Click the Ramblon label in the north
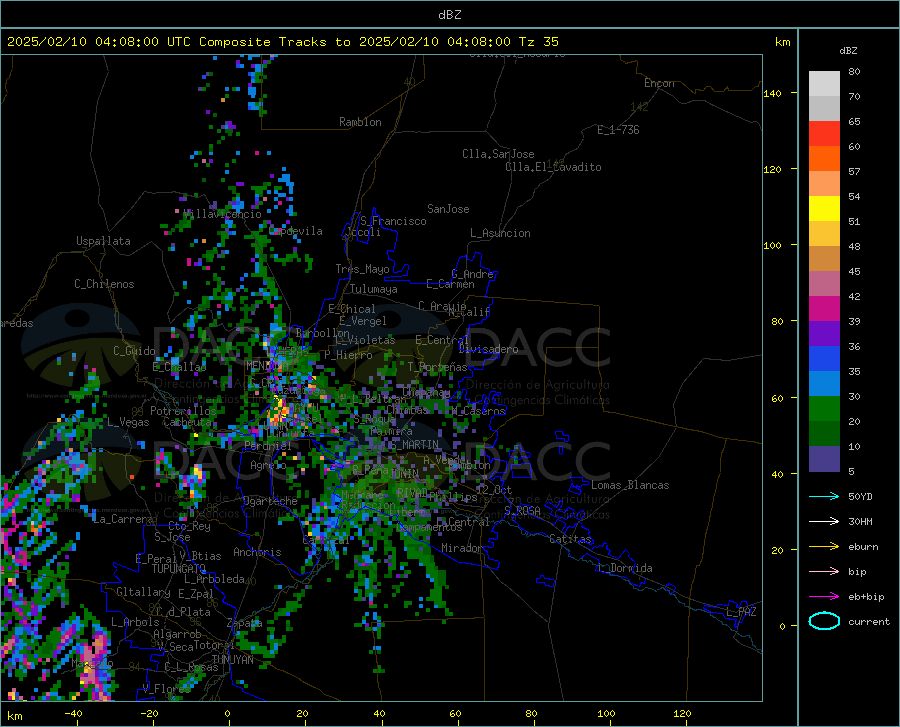The height and width of the screenshot is (727, 900). [x=360, y=122]
